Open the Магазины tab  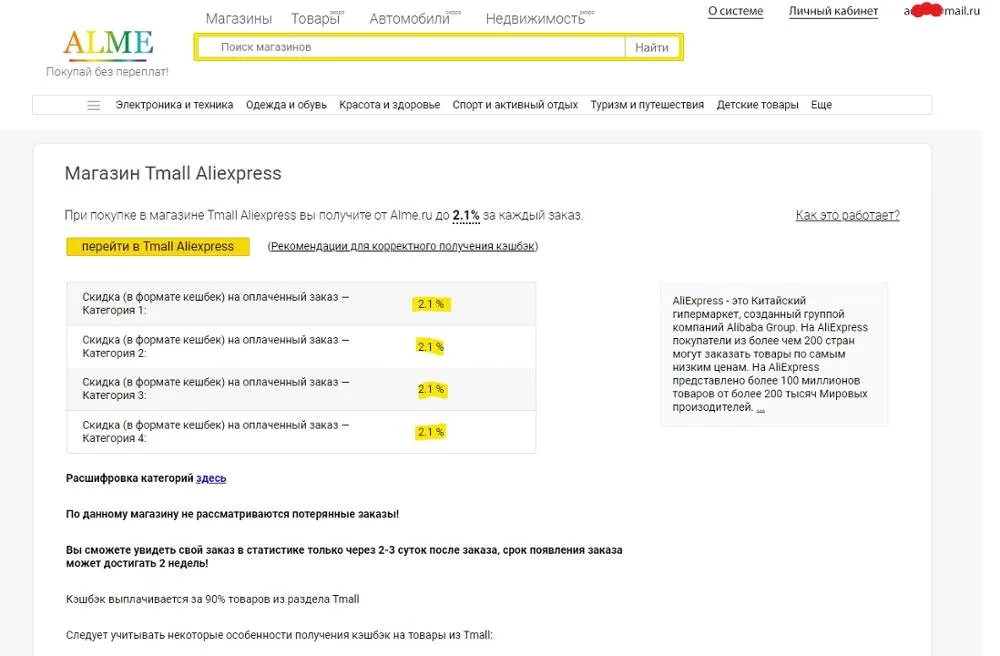[x=239, y=18]
